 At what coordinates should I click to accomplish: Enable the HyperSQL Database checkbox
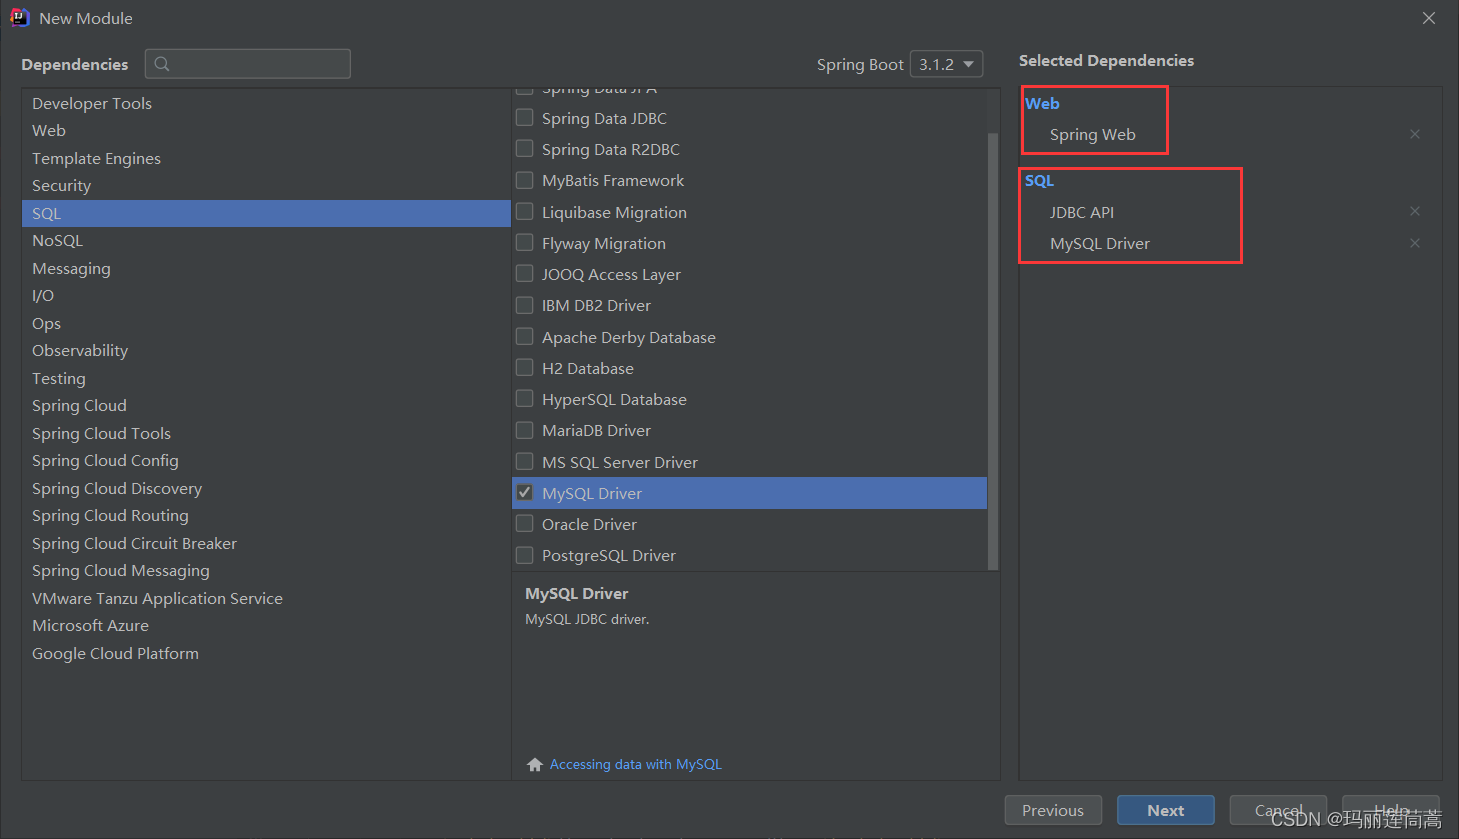point(524,399)
